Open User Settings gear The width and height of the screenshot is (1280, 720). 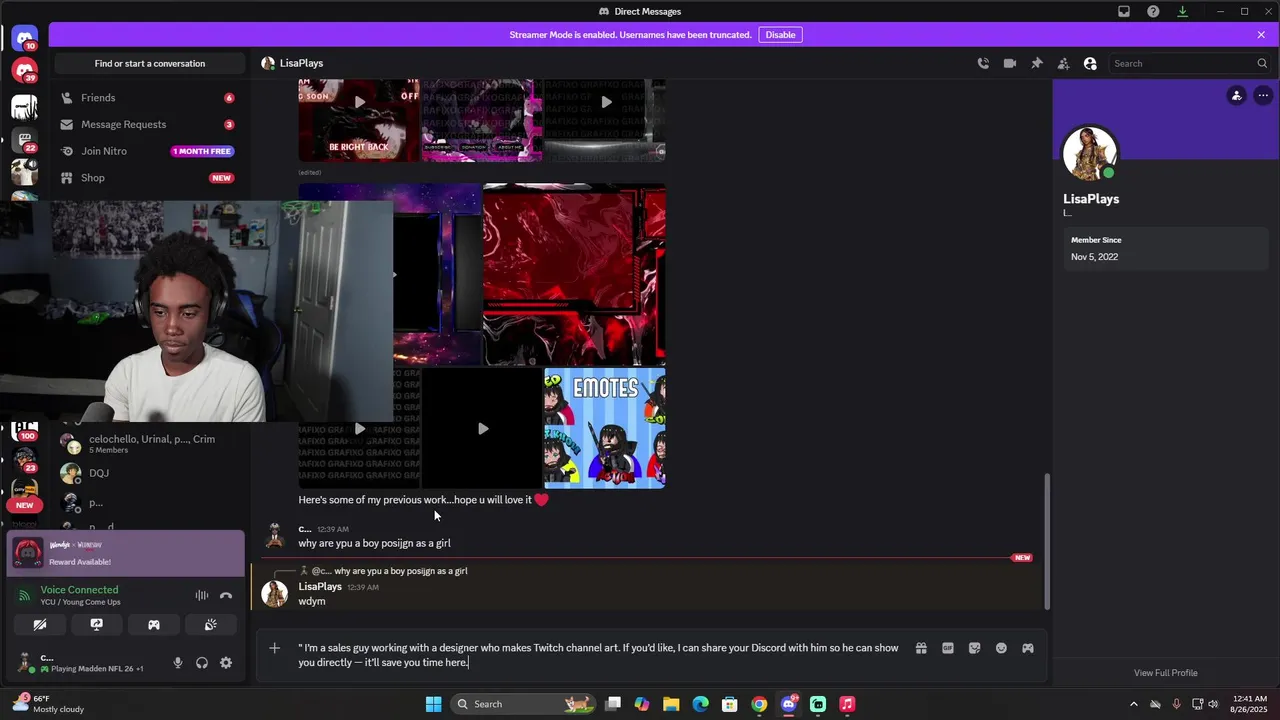click(x=226, y=663)
